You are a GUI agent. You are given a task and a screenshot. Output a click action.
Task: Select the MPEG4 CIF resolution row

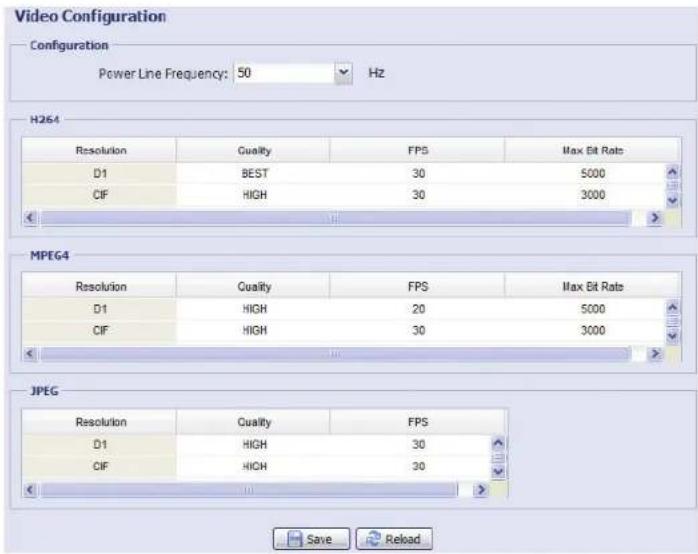point(99,331)
